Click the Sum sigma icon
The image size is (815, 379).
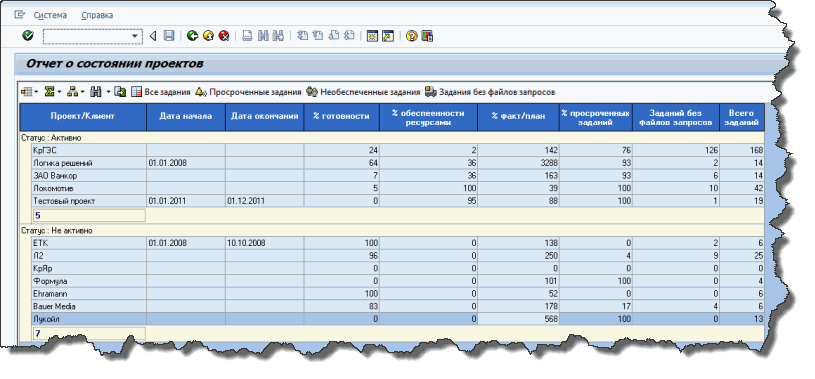click(x=49, y=92)
